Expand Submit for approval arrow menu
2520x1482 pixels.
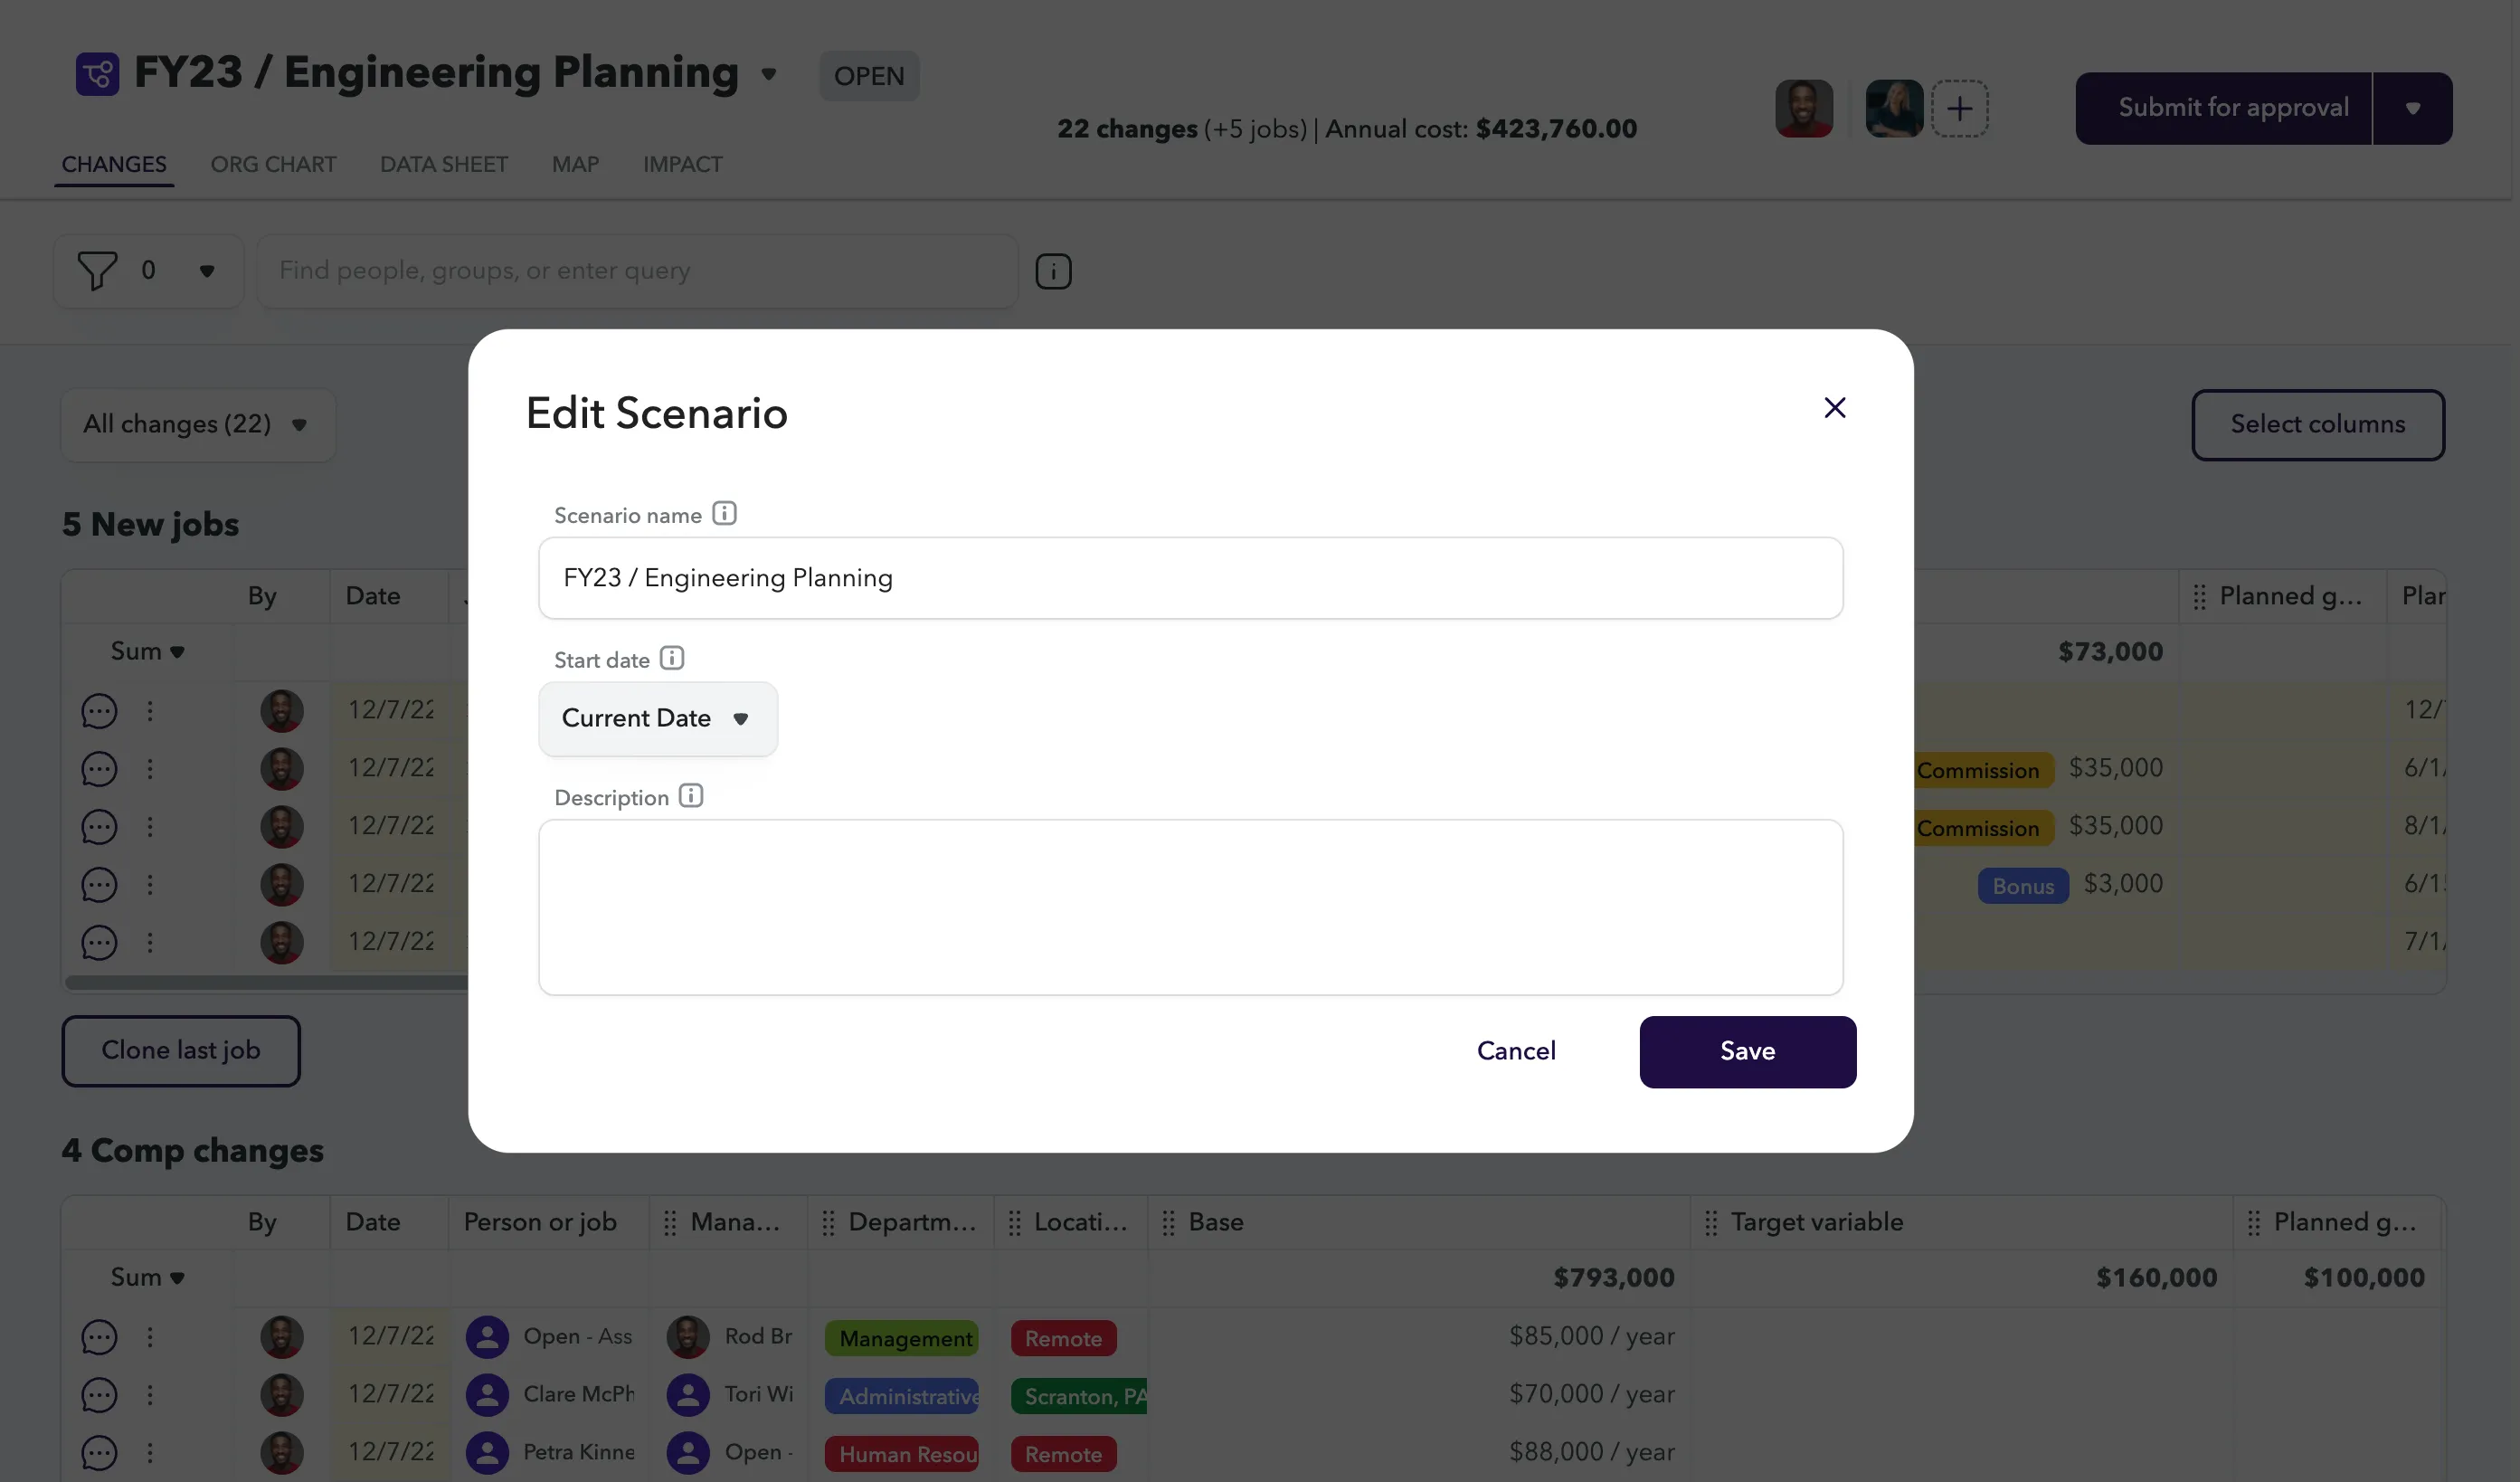pyautogui.click(x=2412, y=108)
